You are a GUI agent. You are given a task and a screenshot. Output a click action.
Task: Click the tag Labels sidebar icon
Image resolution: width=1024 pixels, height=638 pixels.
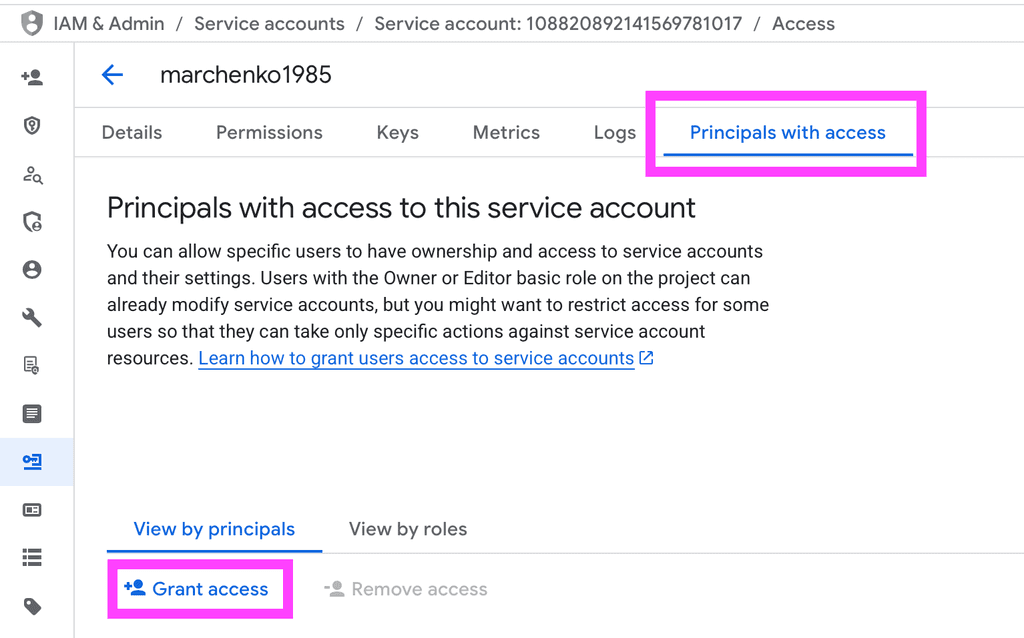(32, 605)
